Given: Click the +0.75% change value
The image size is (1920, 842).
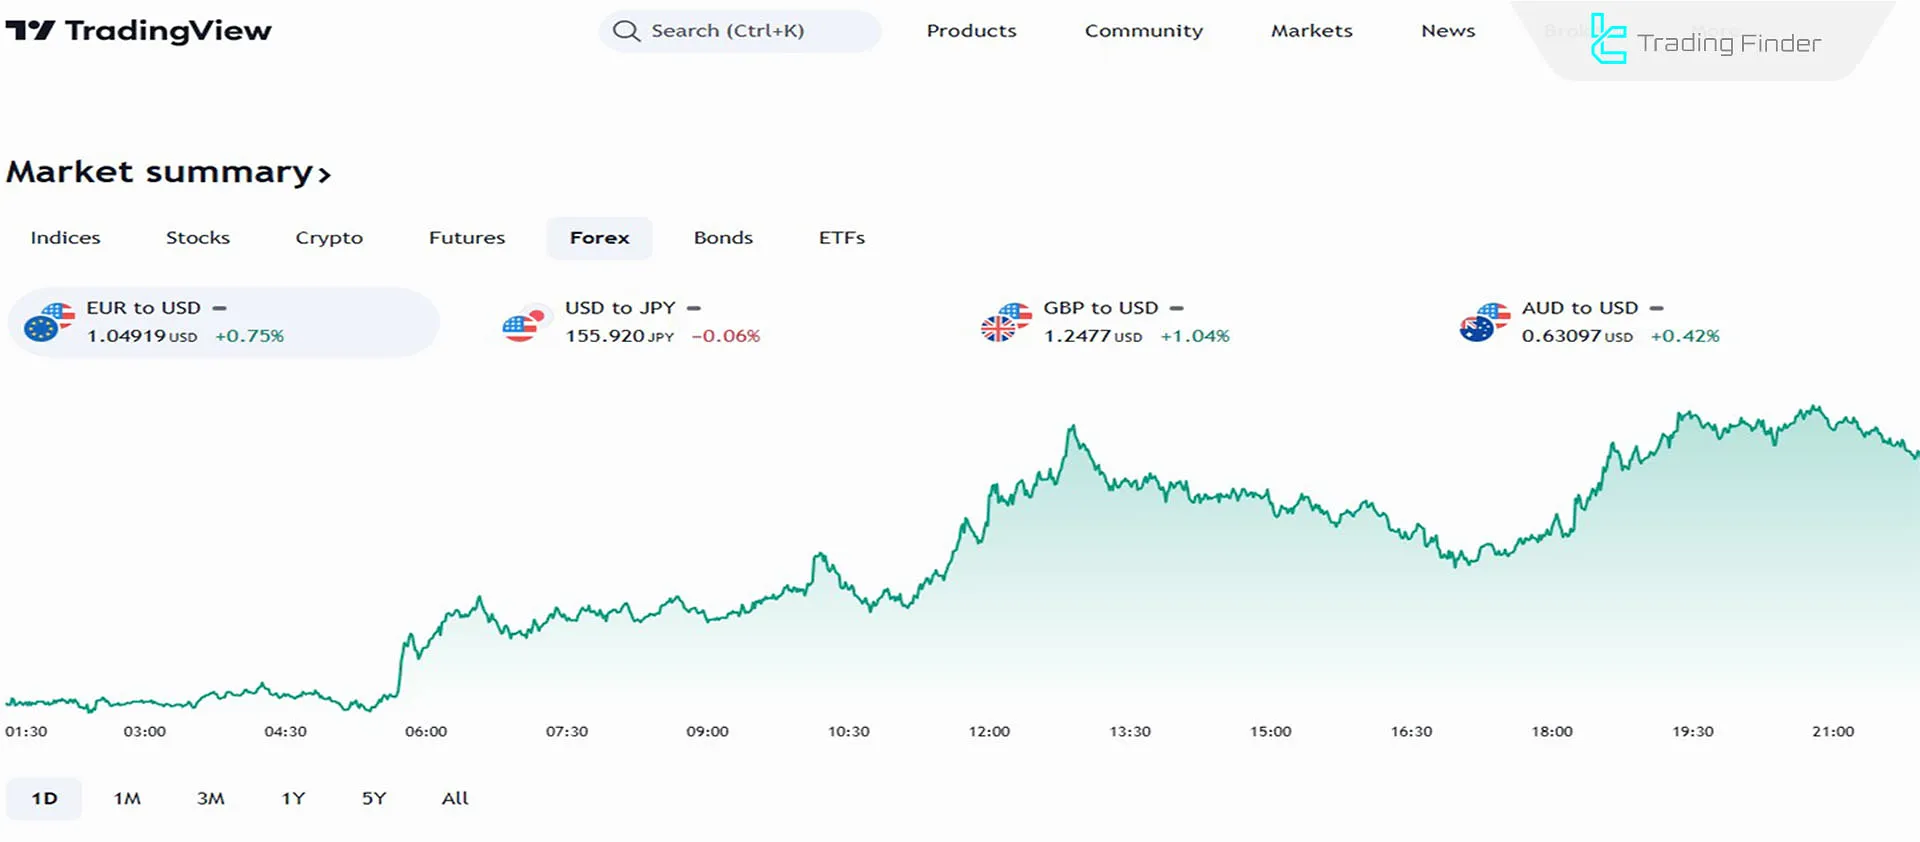Looking at the screenshot, I should pyautogui.click(x=250, y=336).
